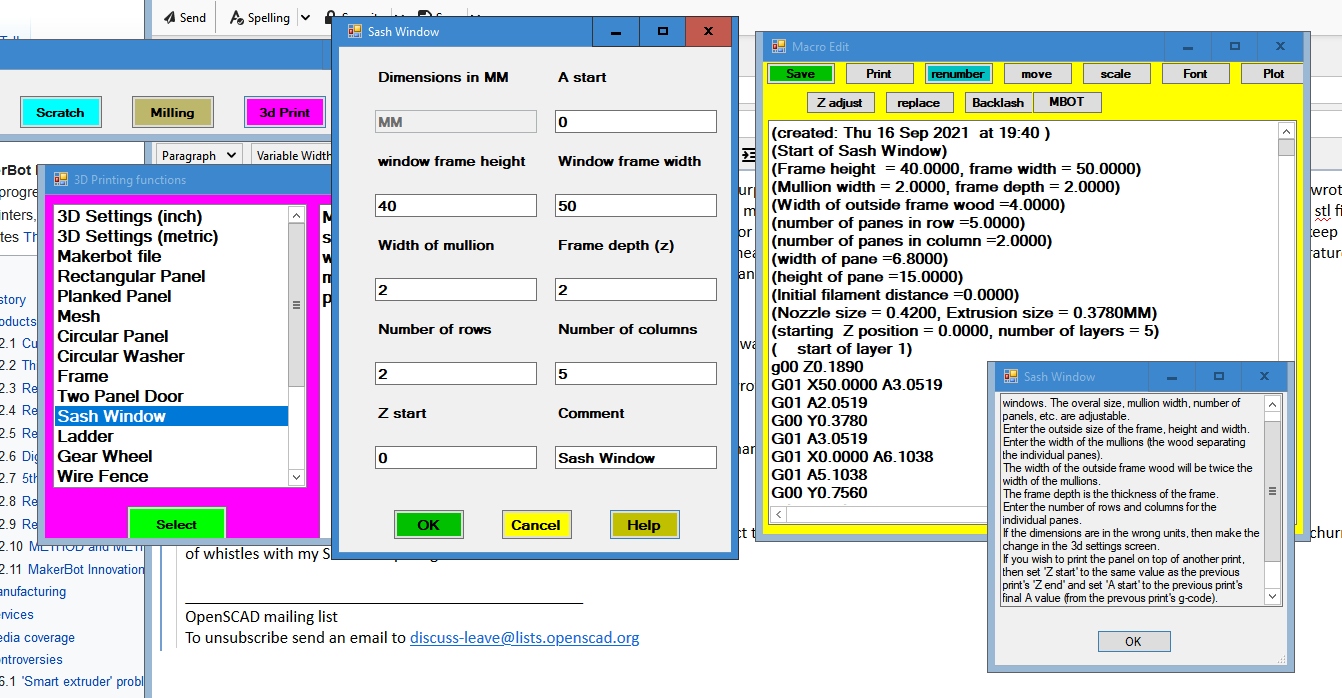Choose the Milling mode button

172,112
